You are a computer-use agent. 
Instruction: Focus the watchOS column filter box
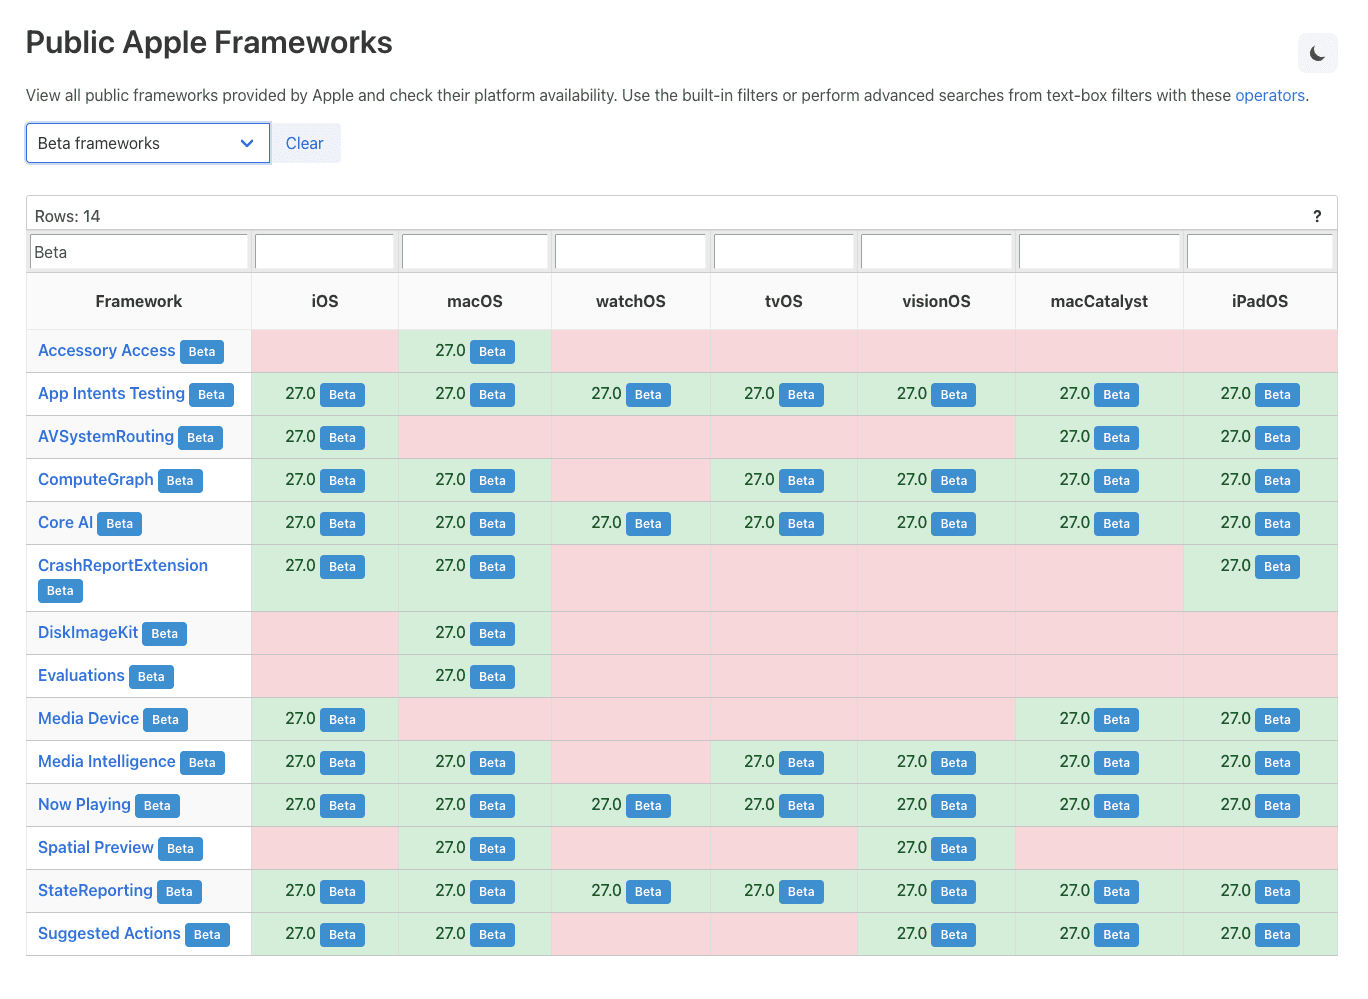pyautogui.click(x=631, y=252)
